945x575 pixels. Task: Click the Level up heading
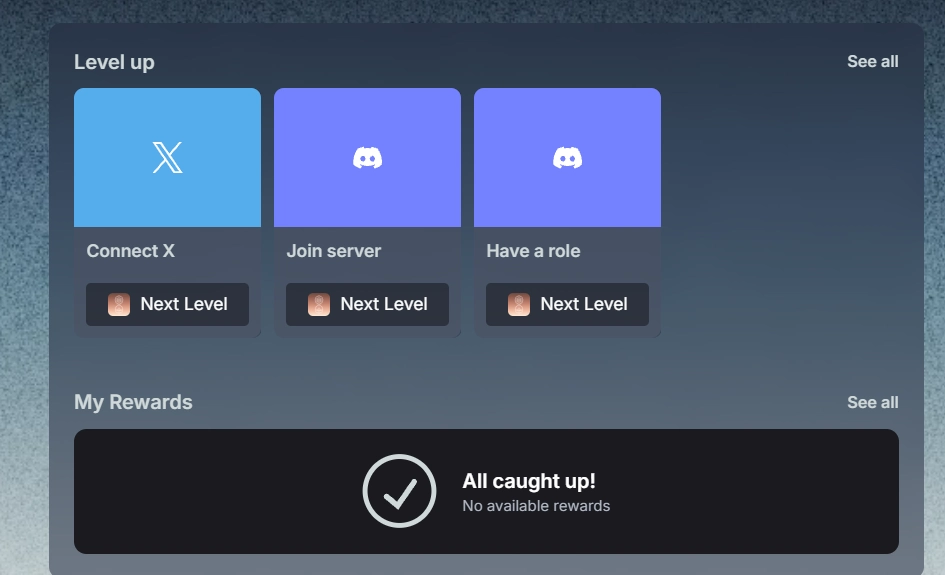click(x=115, y=62)
